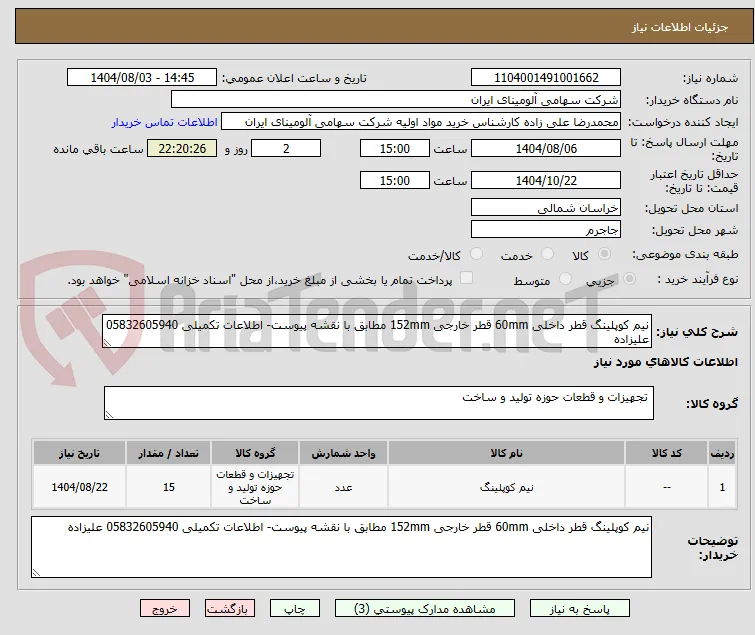
Task: Toggle the اسناد خزانه اسلامی payment checkbox
Action: (467, 278)
